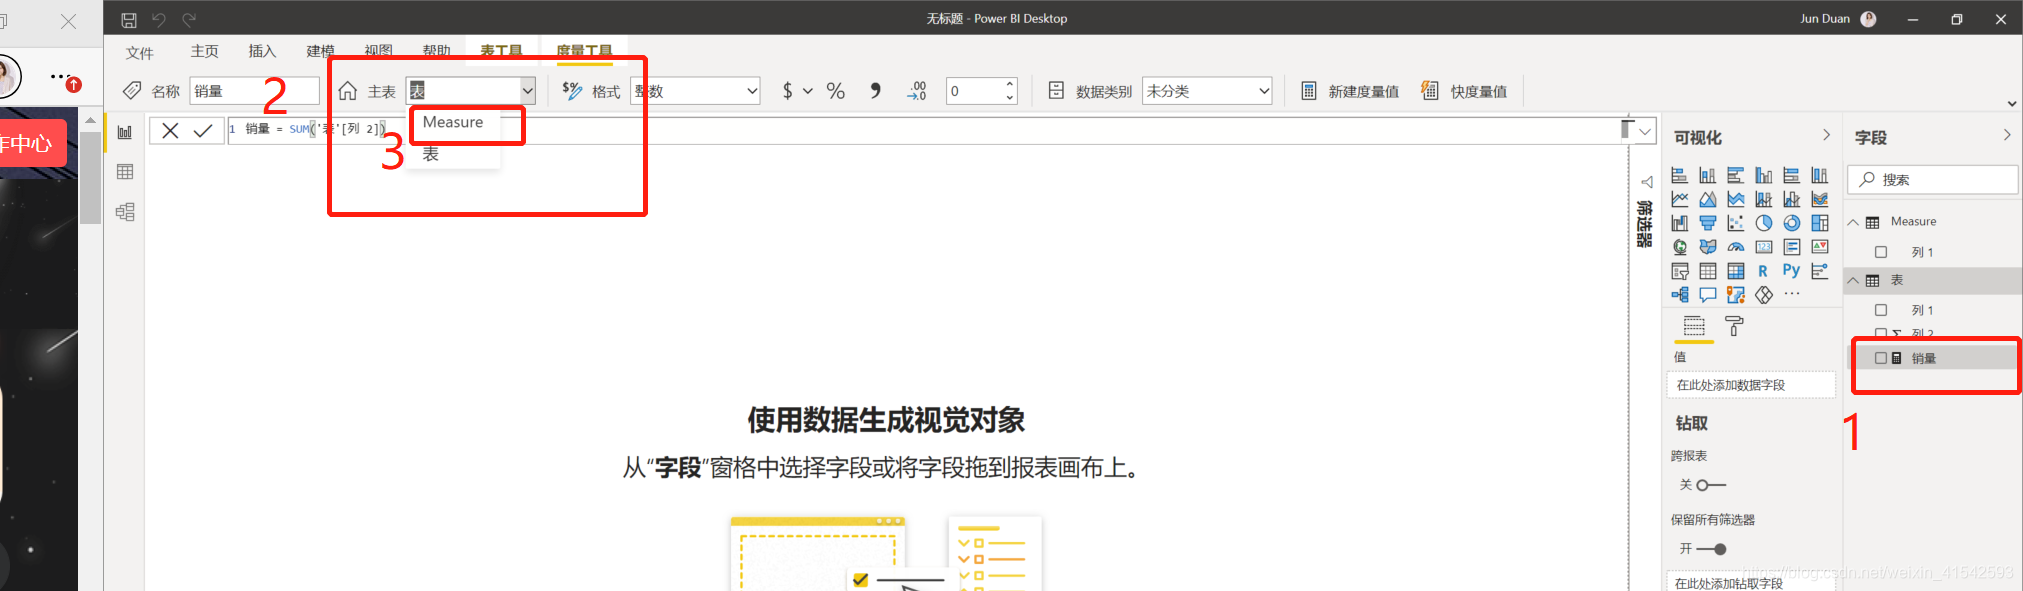Switch to the 主页 ribbon tab
Viewport: 2023px width, 591px height.
point(205,51)
